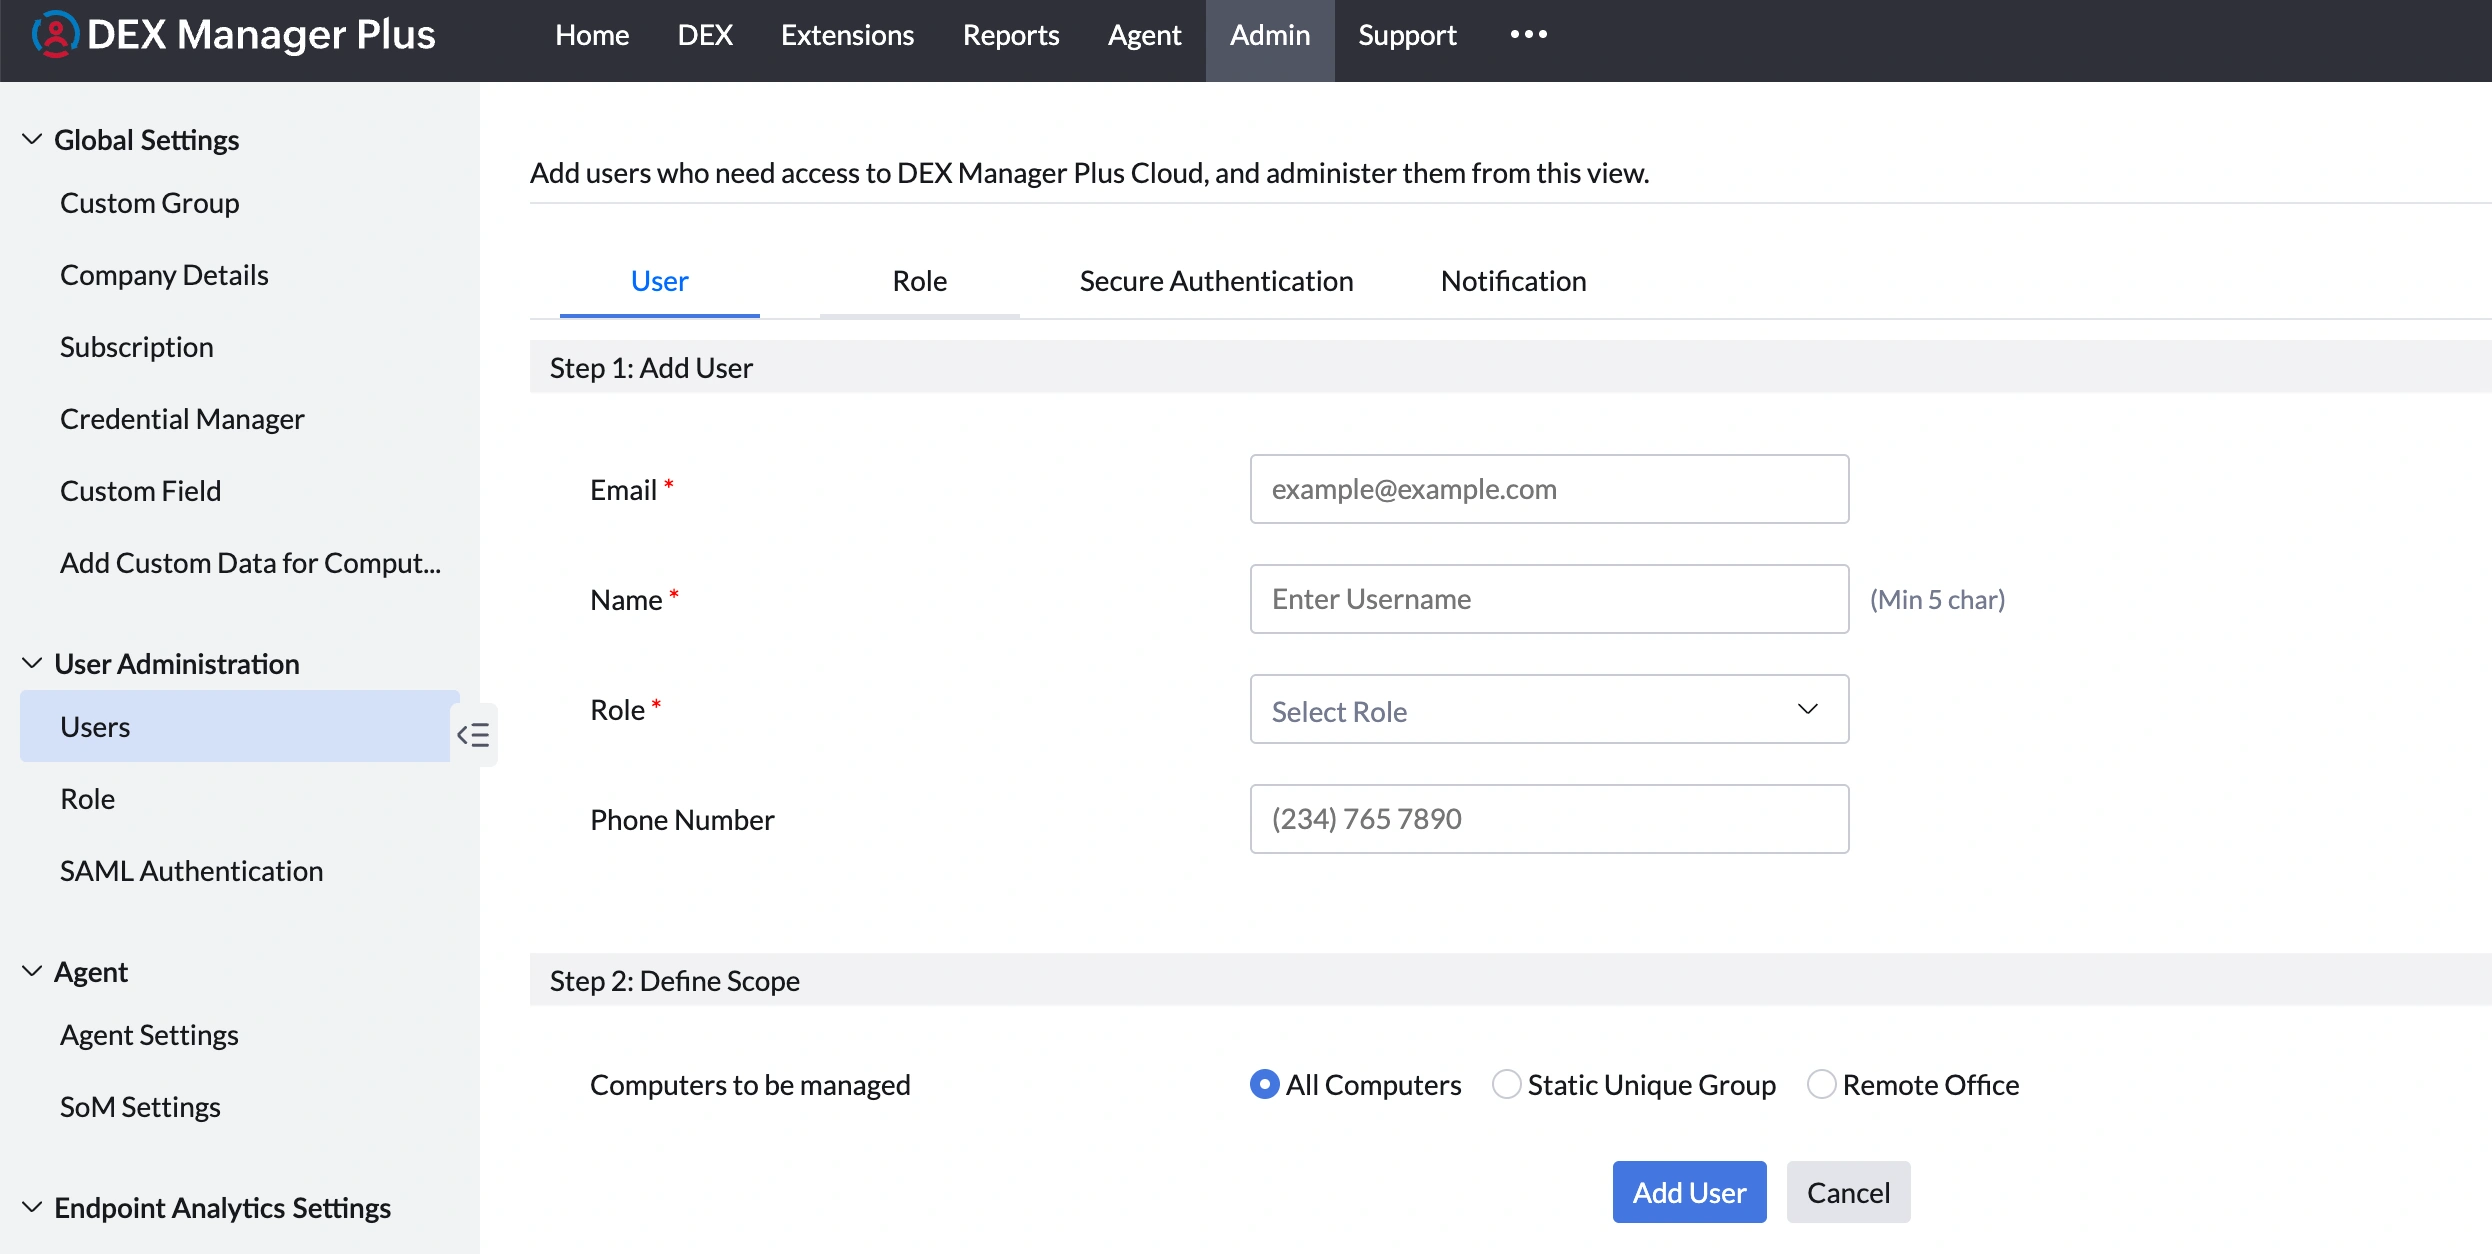Open the more options ellipsis in top navigation

point(1529,35)
